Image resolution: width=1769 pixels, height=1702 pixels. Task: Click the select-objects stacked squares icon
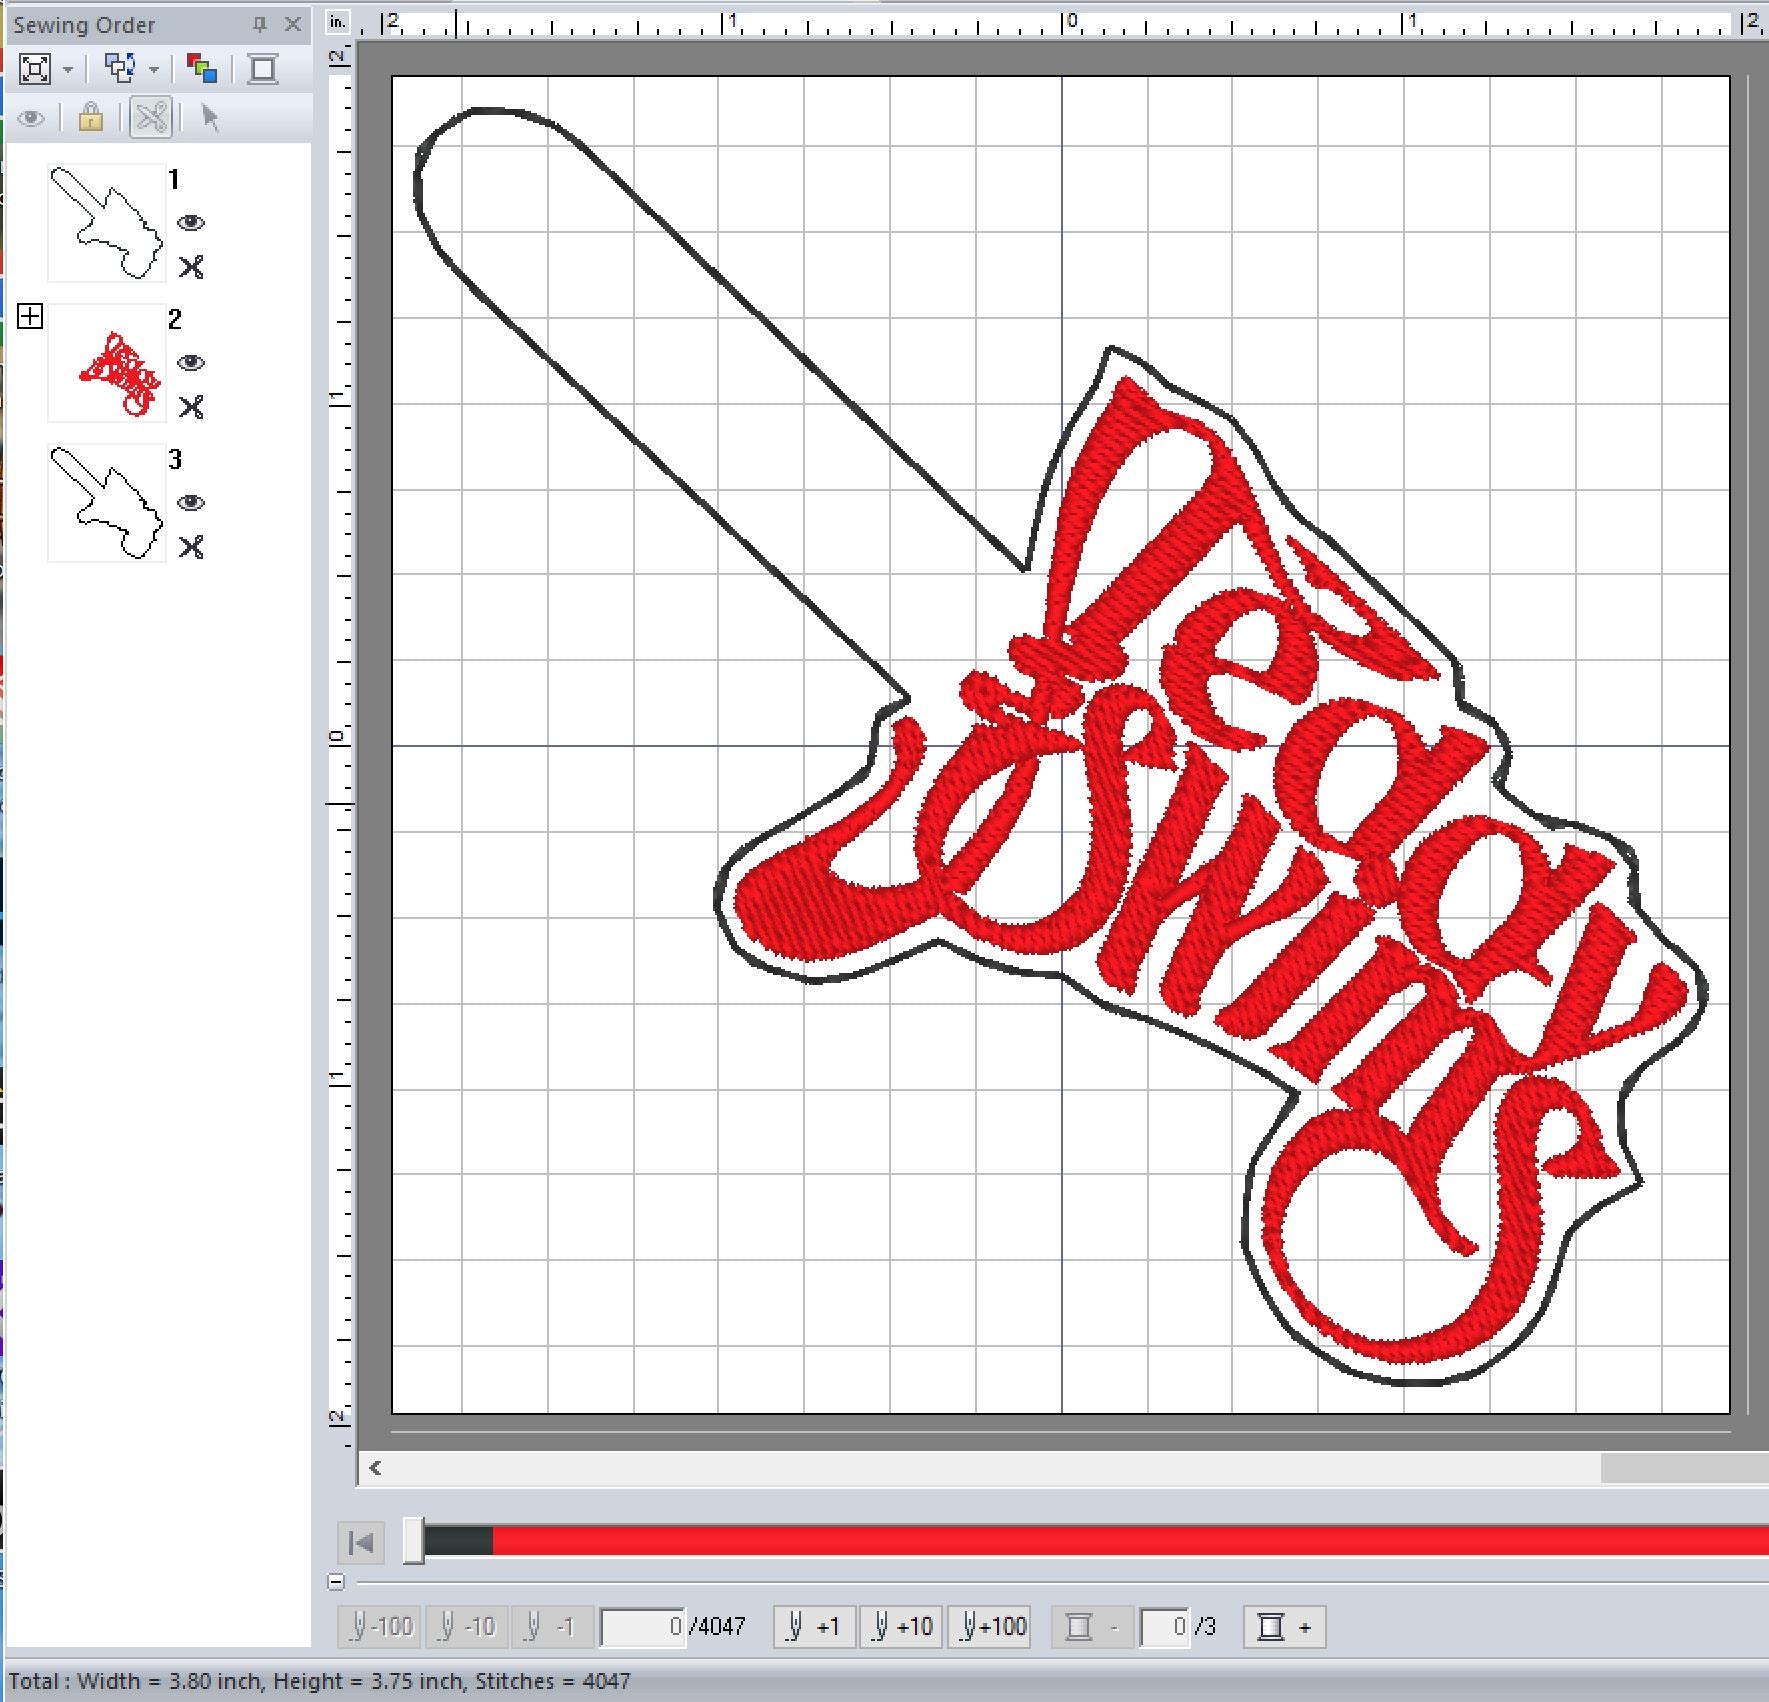click(120, 69)
